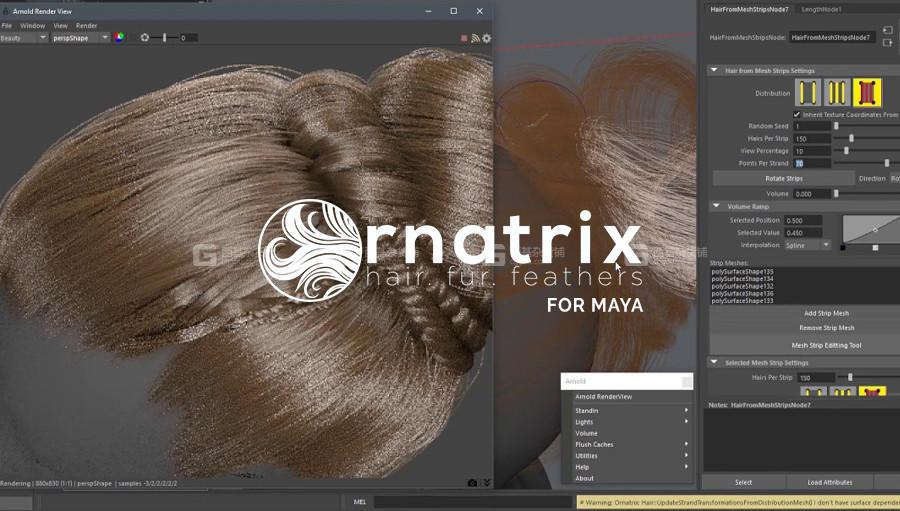Stop rendering with the red square icon
900x511 pixels.
point(464,38)
